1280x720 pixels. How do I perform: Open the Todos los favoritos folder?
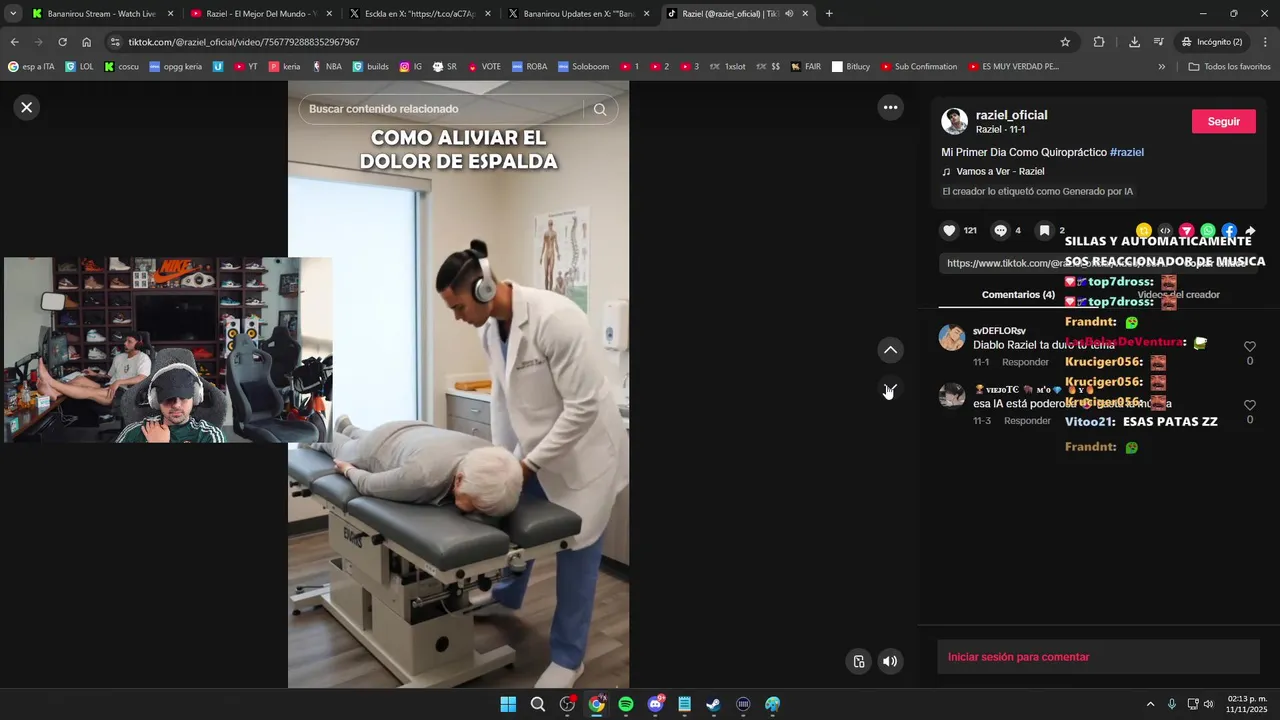(x=1229, y=67)
